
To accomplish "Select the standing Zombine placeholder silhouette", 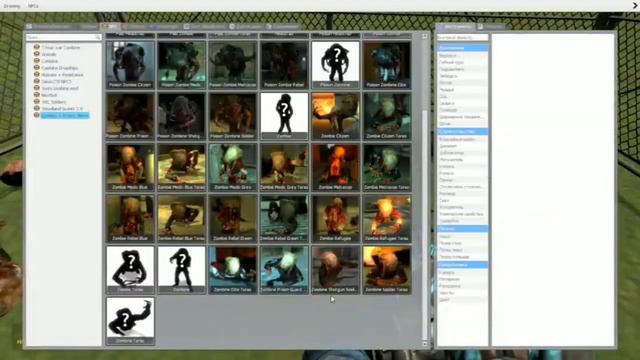I will [x=182, y=270].
